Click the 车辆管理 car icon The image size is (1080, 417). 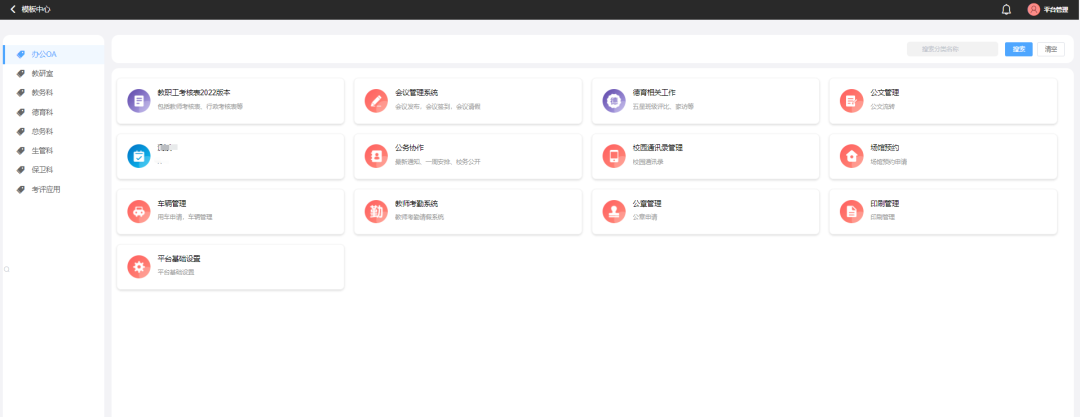pos(138,211)
